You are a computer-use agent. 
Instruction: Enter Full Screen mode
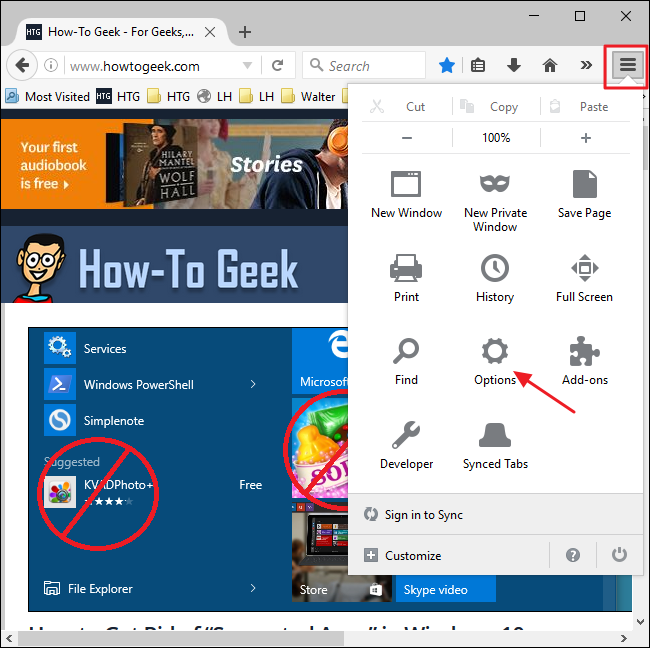pos(584,279)
